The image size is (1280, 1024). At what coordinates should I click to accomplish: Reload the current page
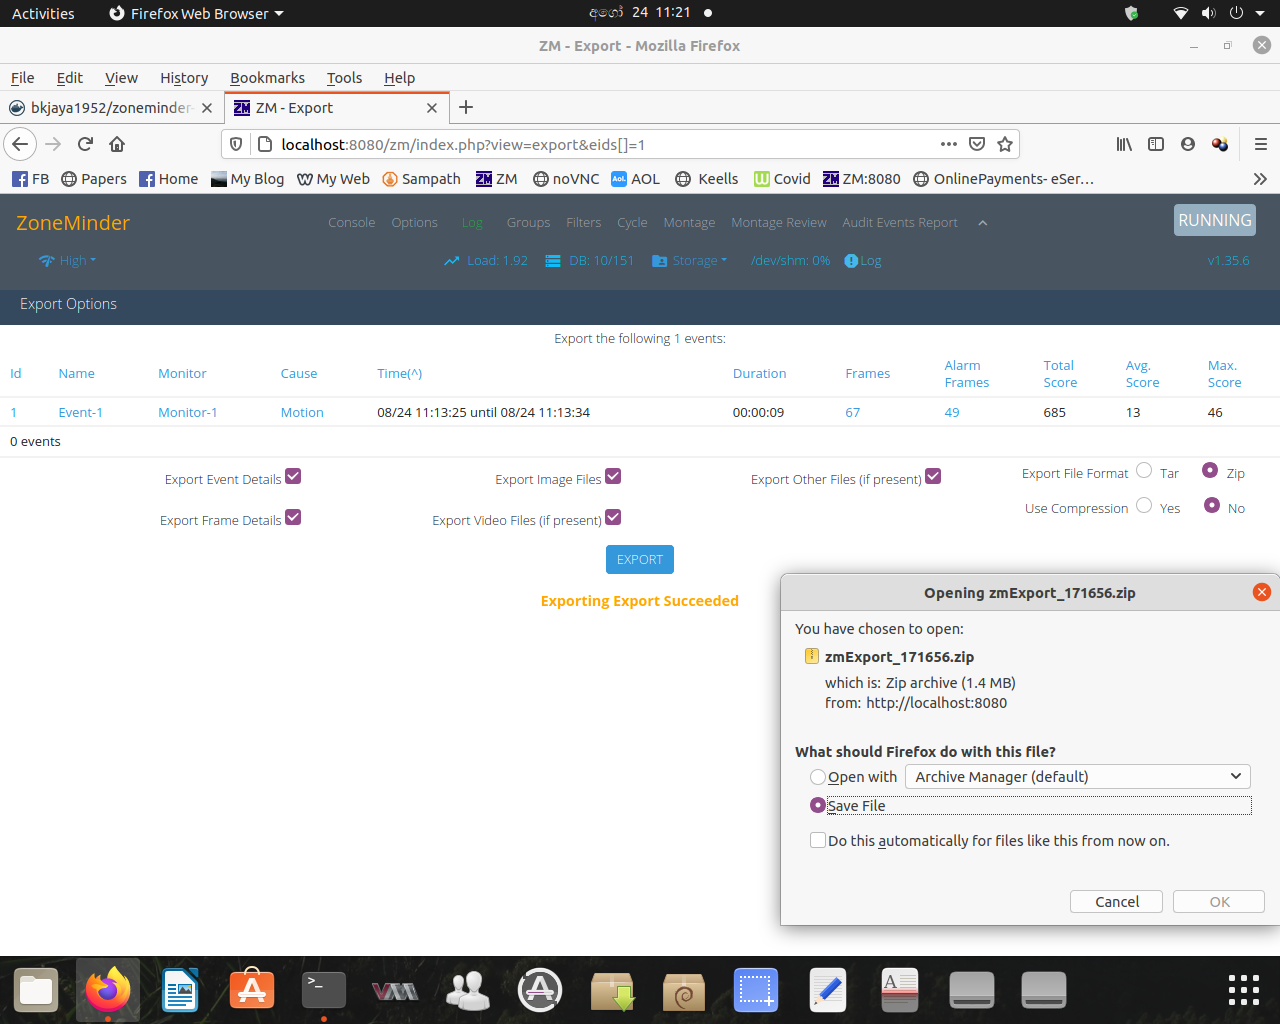pyautogui.click(x=85, y=144)
